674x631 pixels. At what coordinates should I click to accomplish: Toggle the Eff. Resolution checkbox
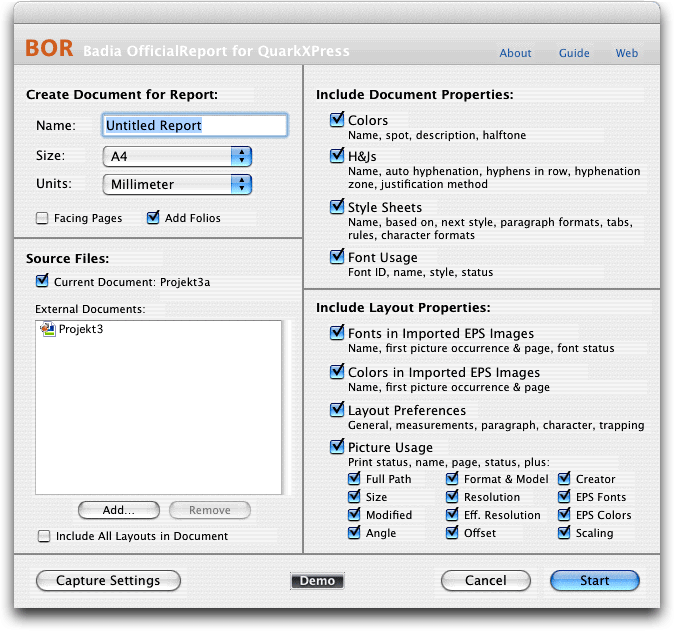(x=452, y=515)
